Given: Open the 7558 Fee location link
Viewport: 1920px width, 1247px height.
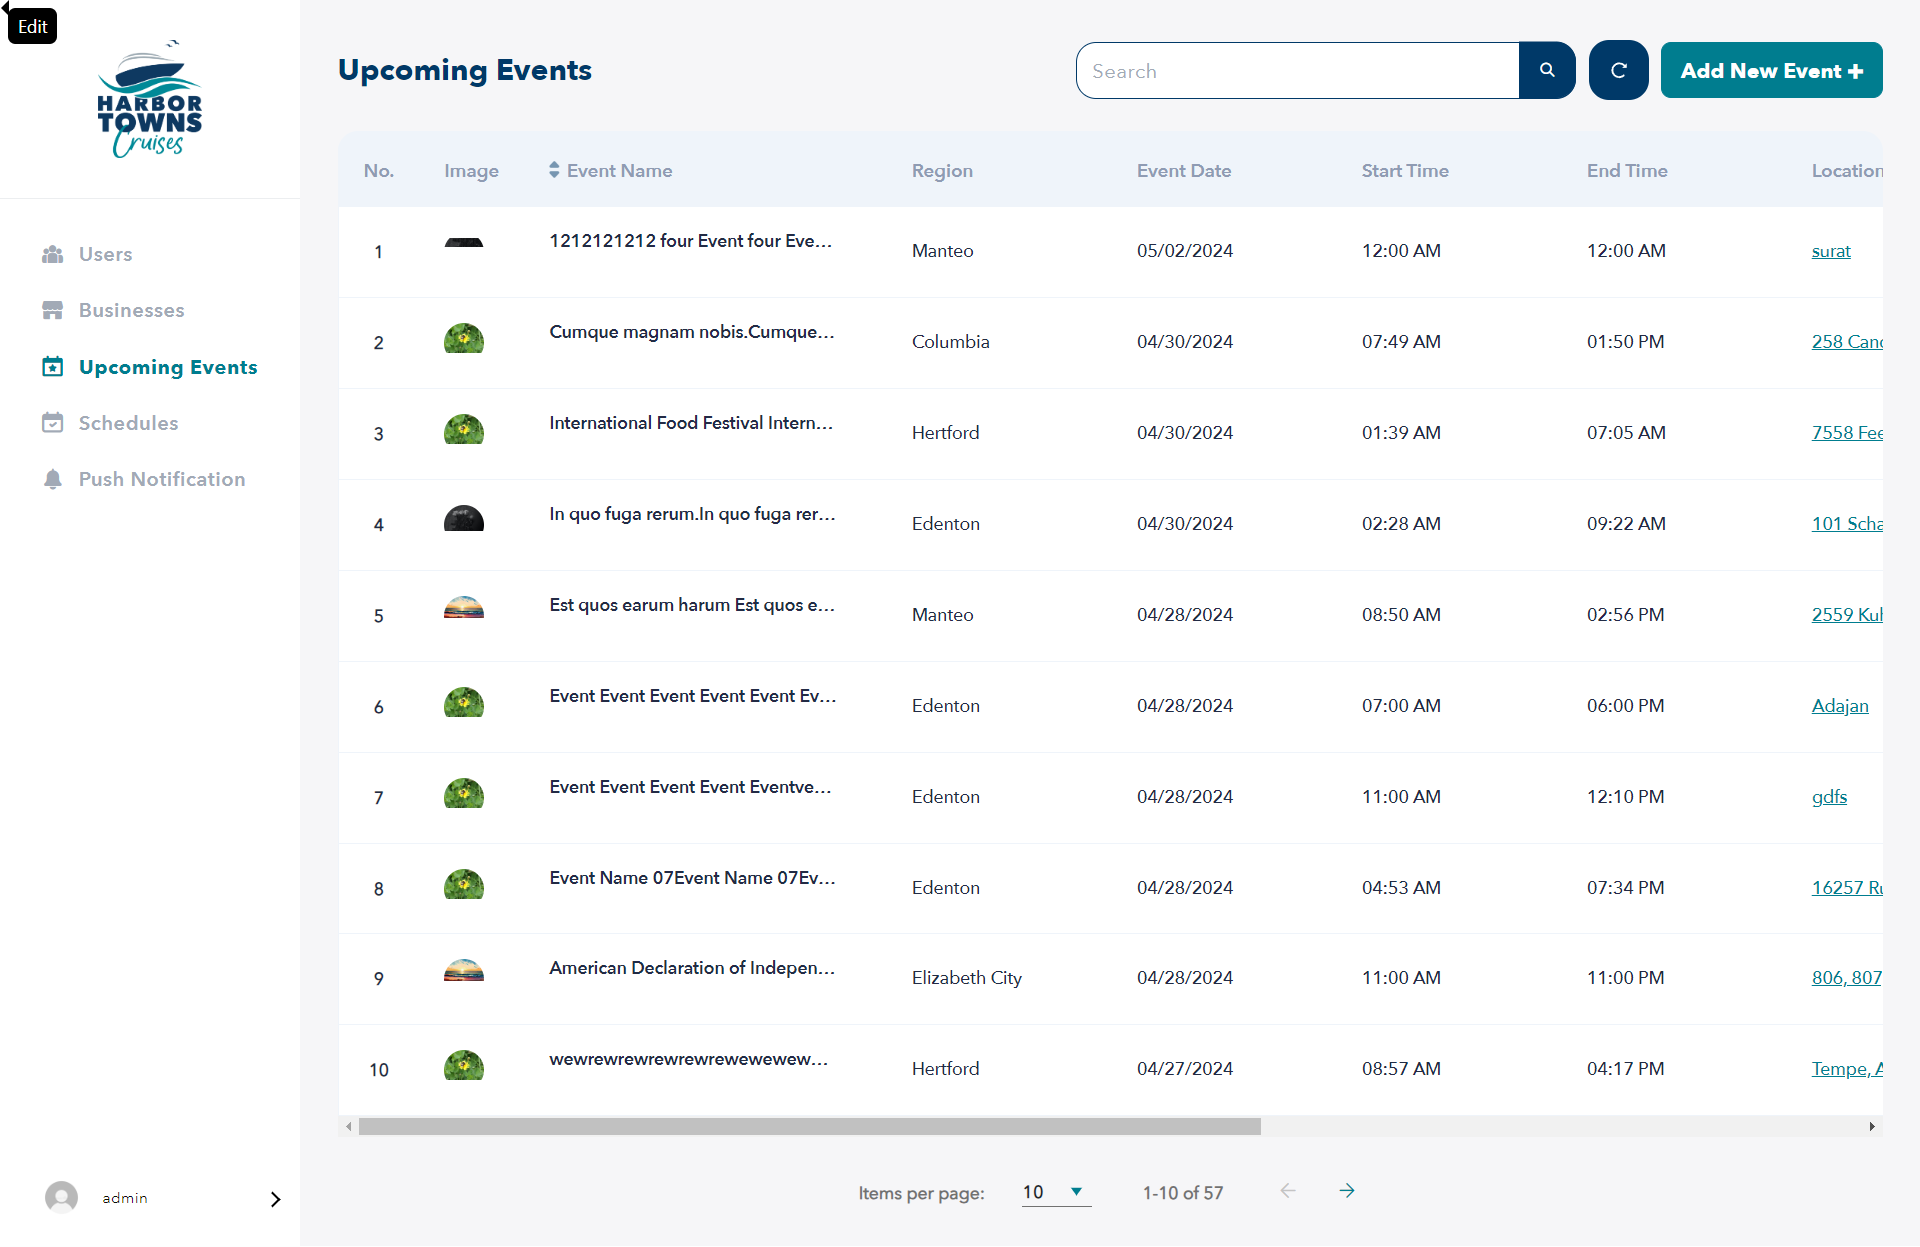Looking at the screenshot, I should (x=1847, y=433).
